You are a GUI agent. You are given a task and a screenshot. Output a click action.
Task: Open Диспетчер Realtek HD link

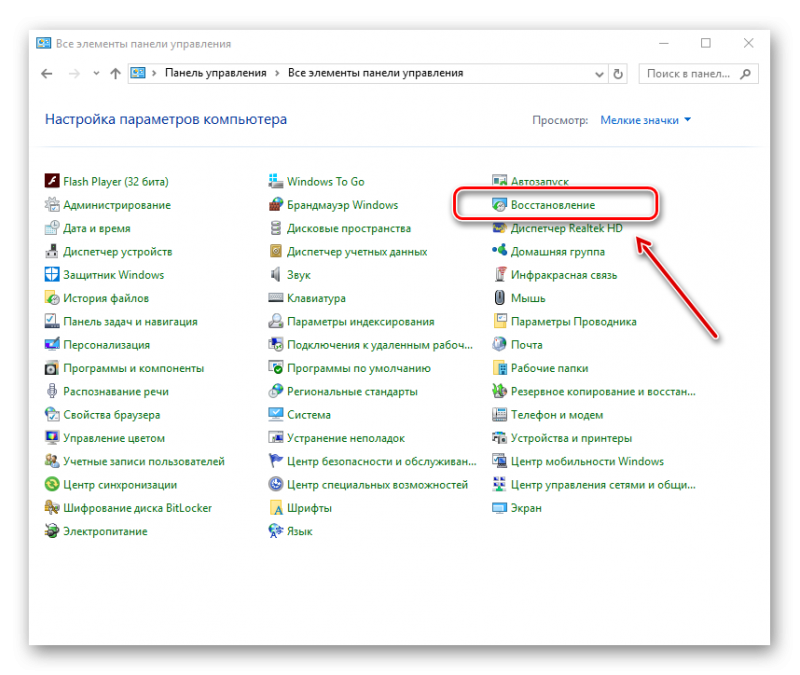tap(566, 228)
